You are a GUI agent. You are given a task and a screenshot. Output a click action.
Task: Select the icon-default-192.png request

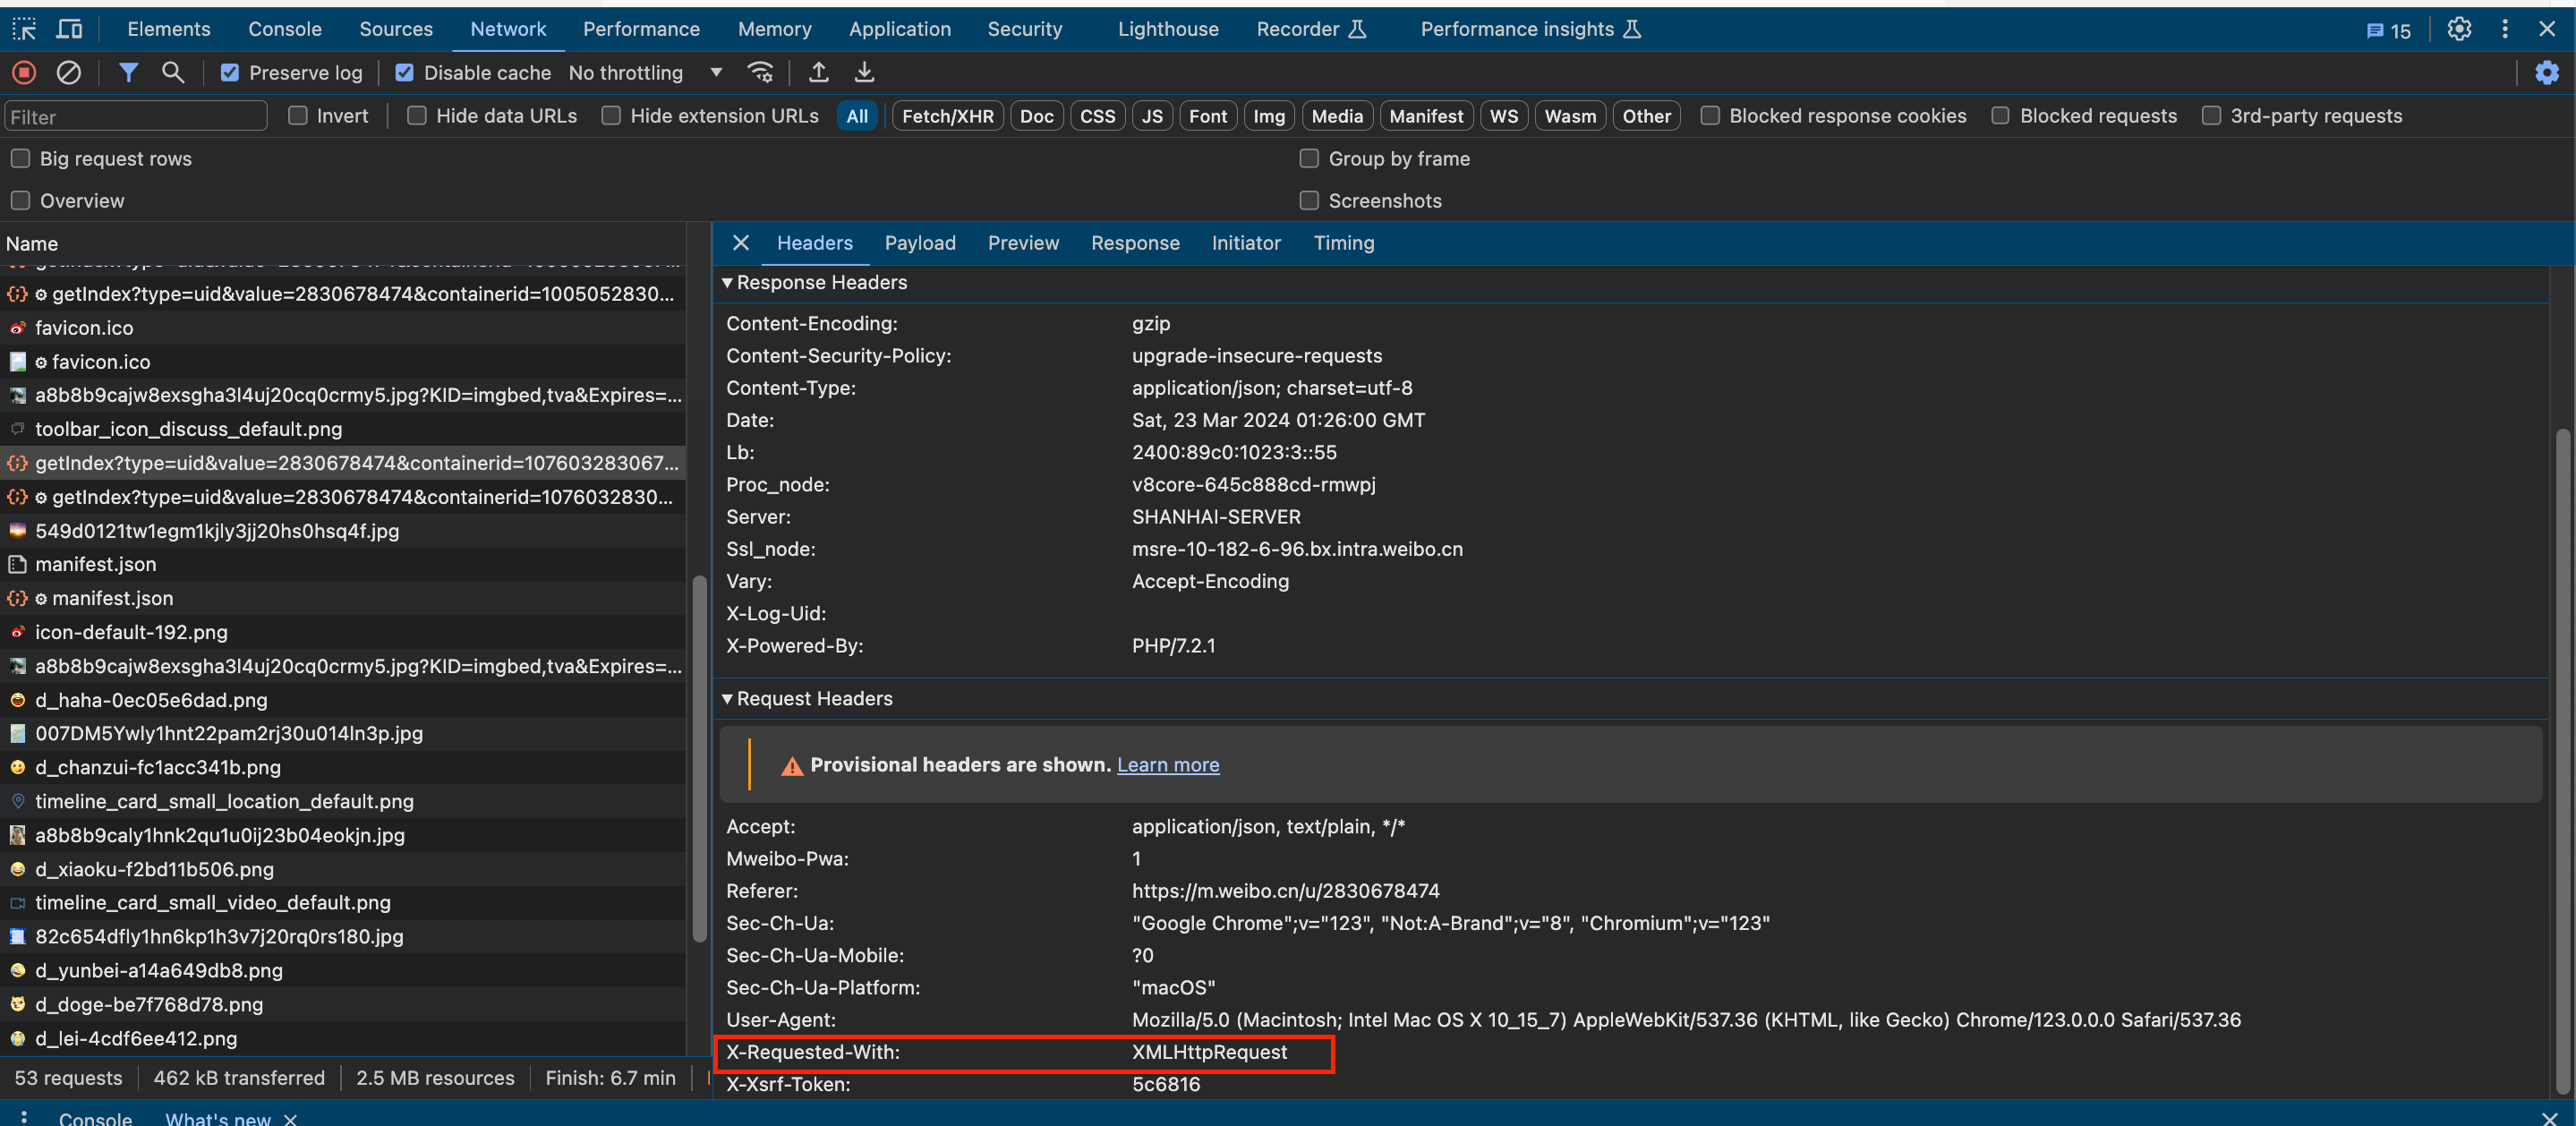344,632
